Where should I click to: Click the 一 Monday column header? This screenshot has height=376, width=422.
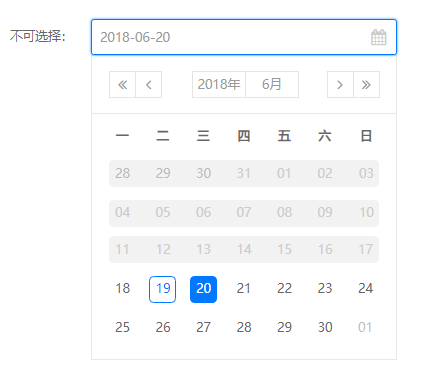coord(122,136)
